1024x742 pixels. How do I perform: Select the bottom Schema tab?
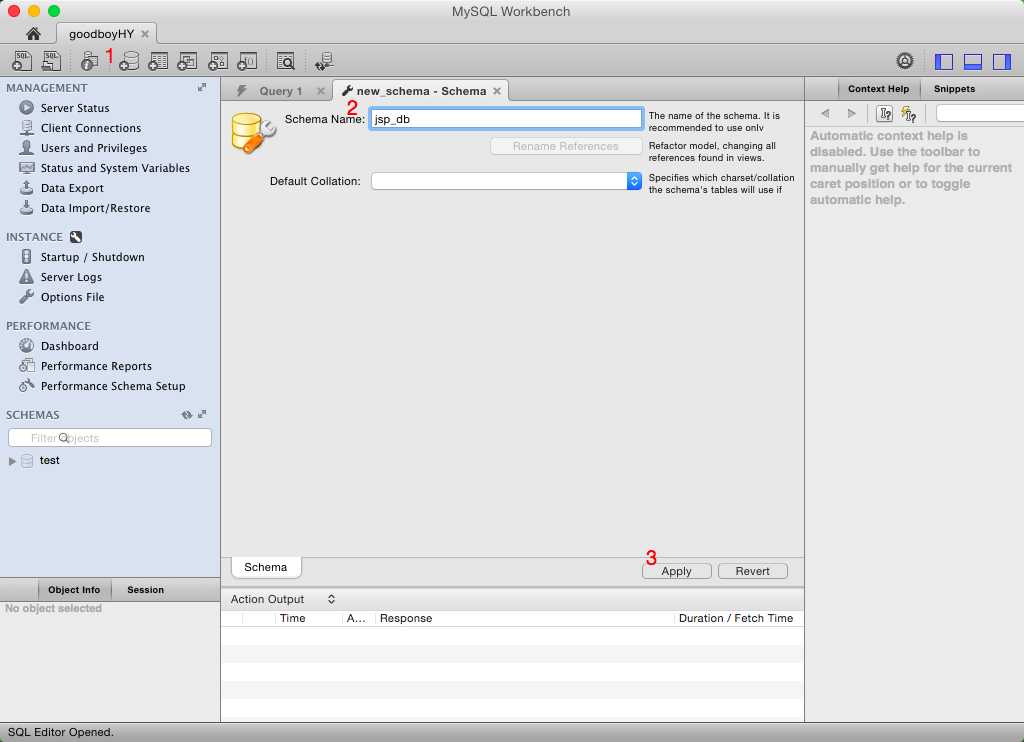pyautogui.click(x=266, y=568)
